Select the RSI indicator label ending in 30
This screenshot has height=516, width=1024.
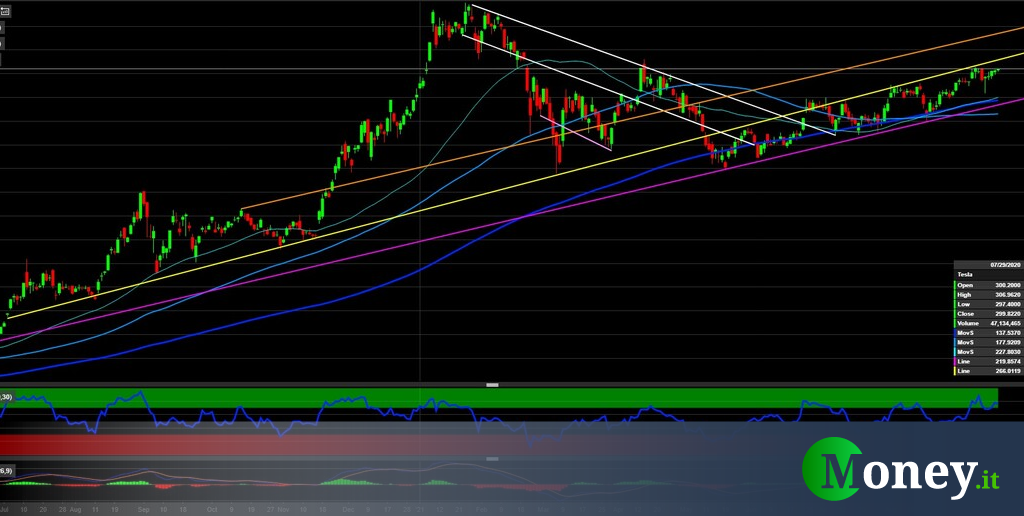pos(6,398)
